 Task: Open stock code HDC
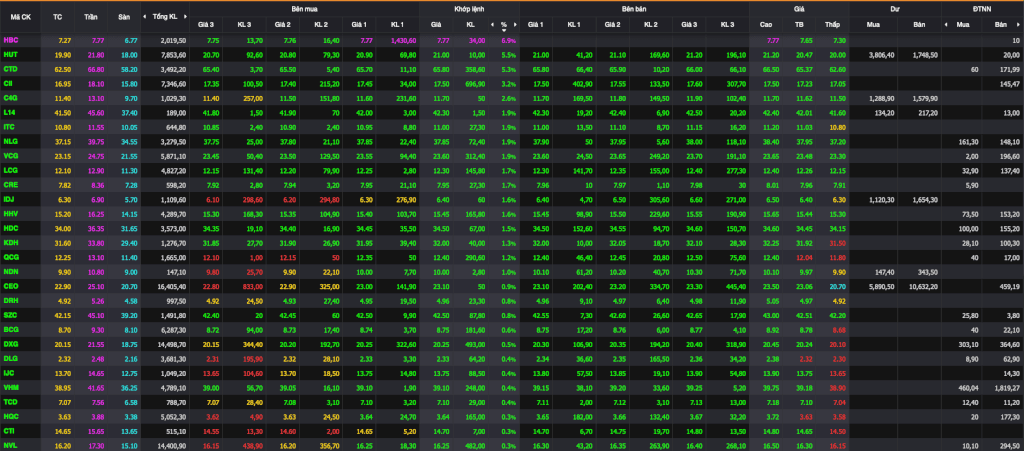click(10, 228)
